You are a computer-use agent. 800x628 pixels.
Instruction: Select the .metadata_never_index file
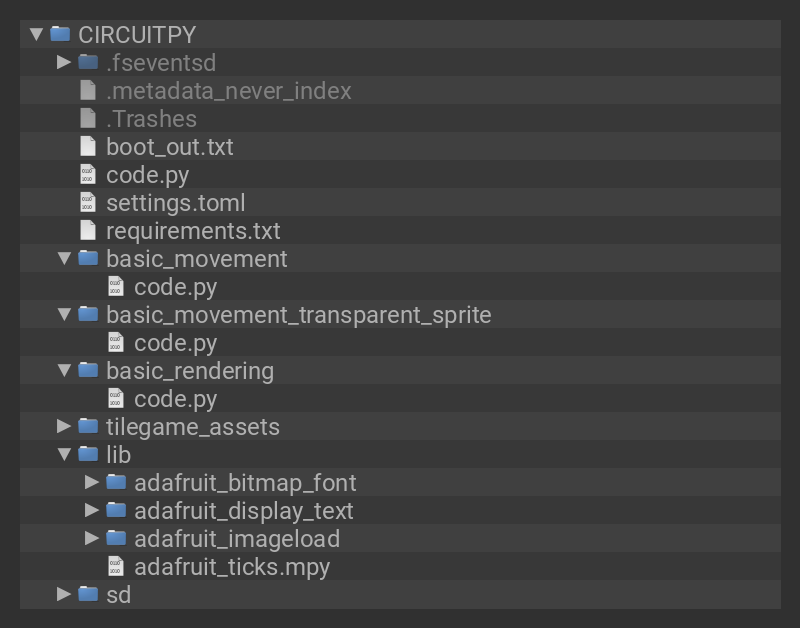228,91
